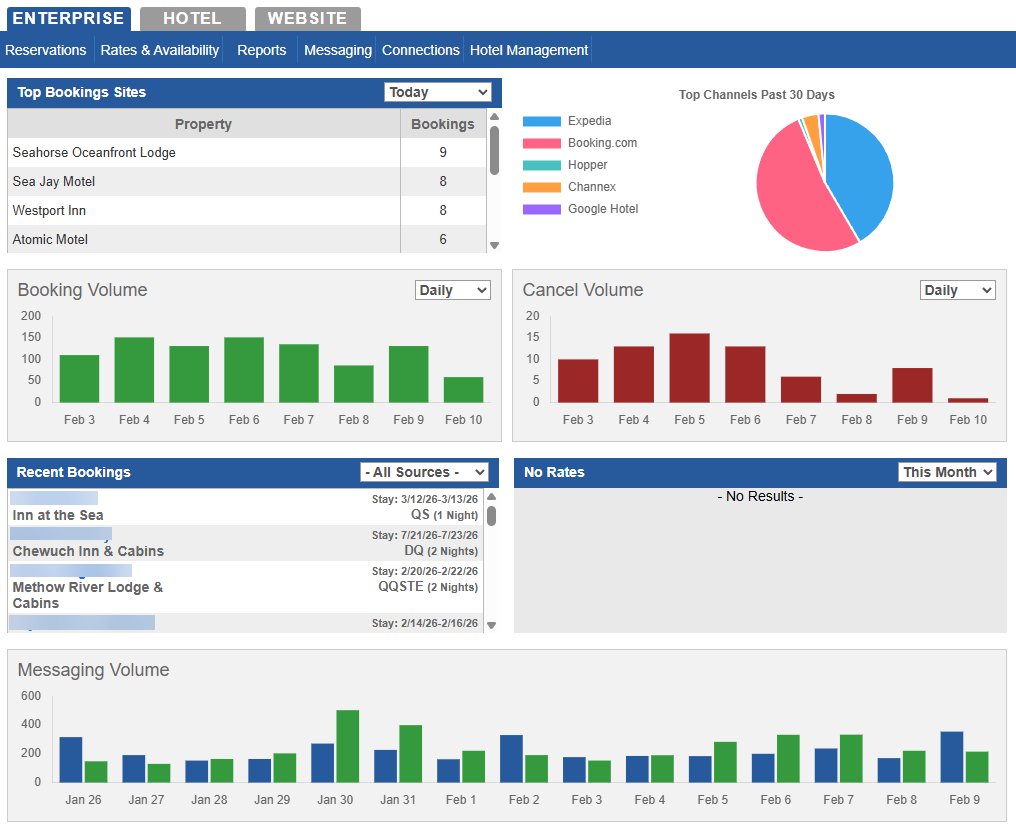
Task: Switch to the HOTEL tab
Action: (x=192, y=19)
